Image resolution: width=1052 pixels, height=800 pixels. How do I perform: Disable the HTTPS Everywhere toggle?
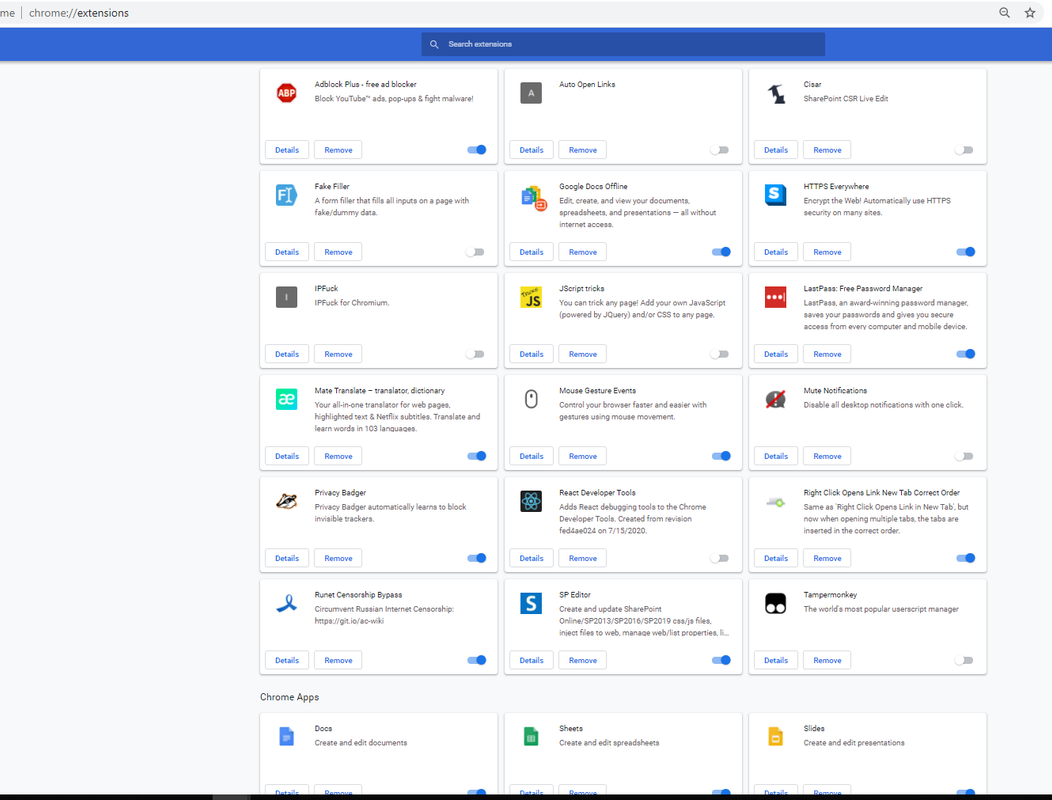pos(965,252)
